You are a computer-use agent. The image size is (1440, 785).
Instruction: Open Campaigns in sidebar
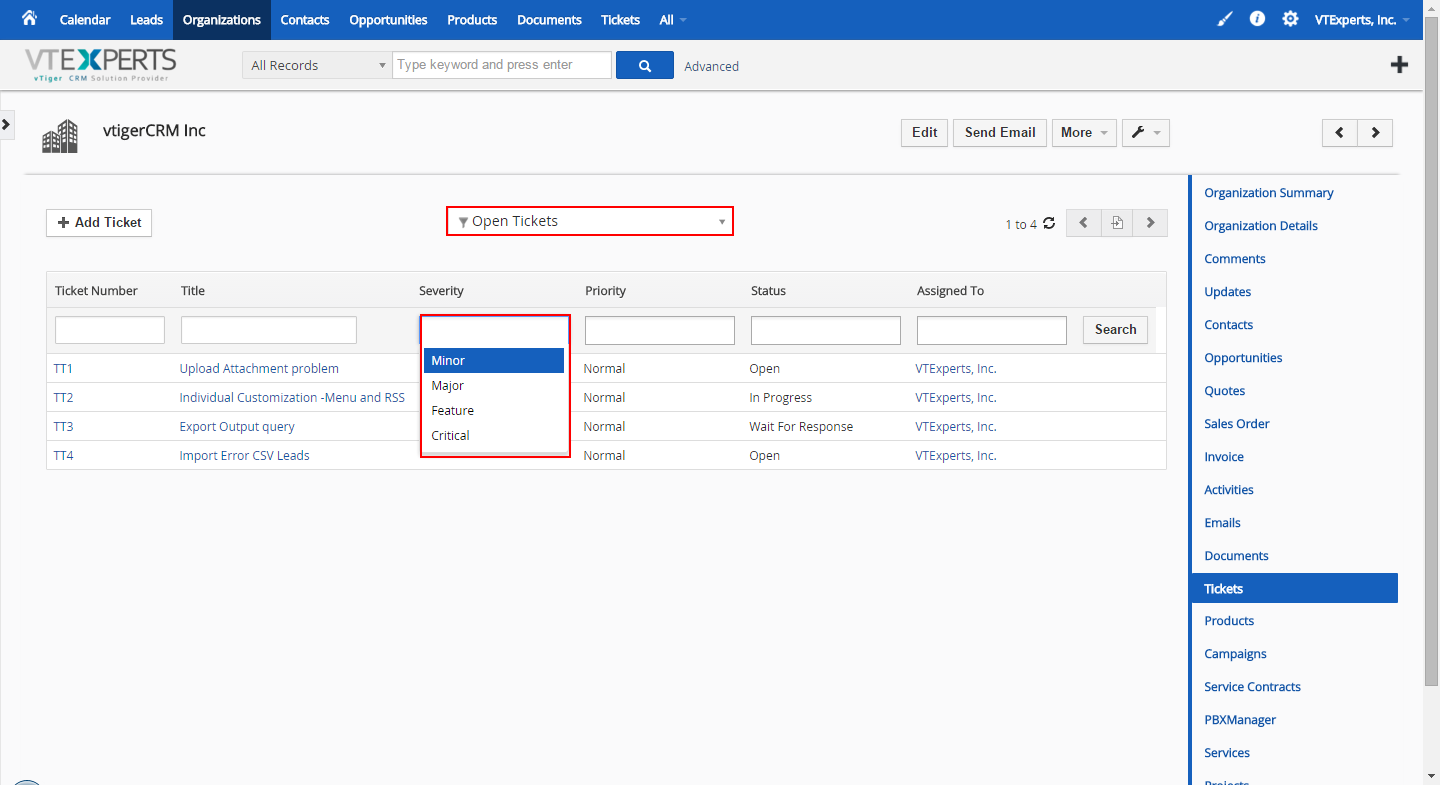(x=1235, y=654)
